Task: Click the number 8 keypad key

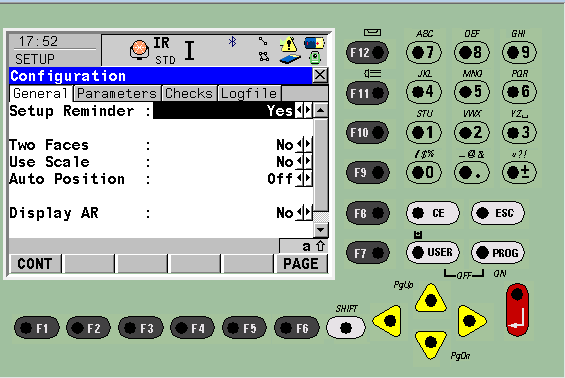Action: [471, 53]
